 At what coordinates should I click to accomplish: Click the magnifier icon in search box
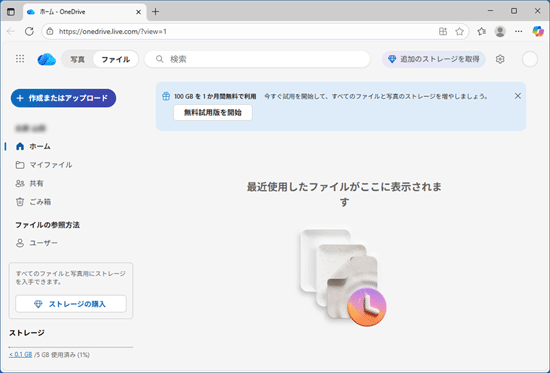[x=160, y=59]
